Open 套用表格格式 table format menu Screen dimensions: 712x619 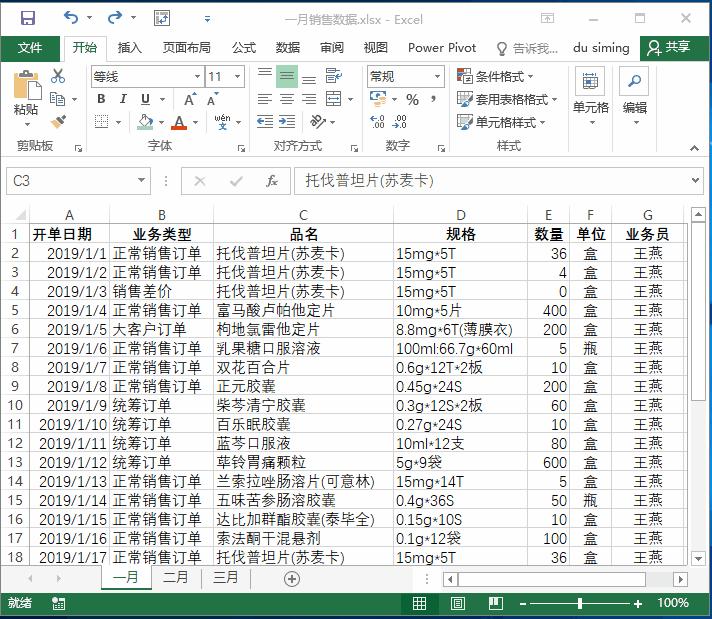(x=507, y=99)
